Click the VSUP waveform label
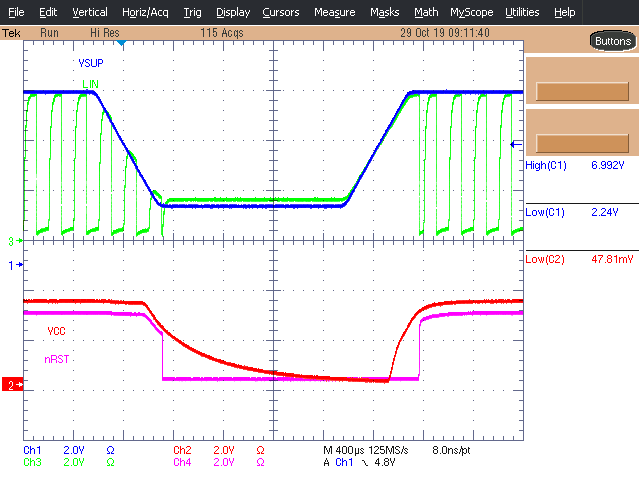This screenshot has height=480, width=640. point(91,63)
